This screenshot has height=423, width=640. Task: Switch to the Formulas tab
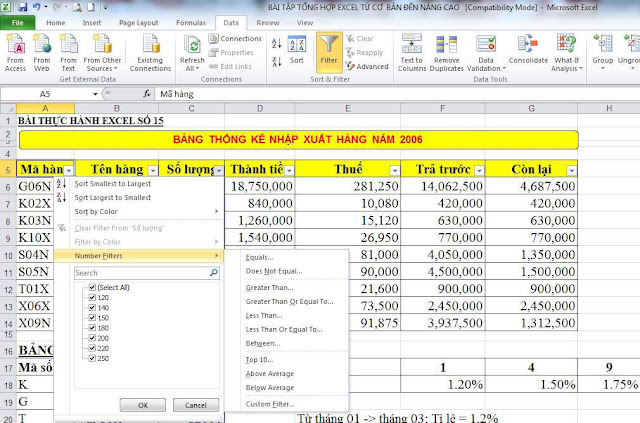coord(191,23)
